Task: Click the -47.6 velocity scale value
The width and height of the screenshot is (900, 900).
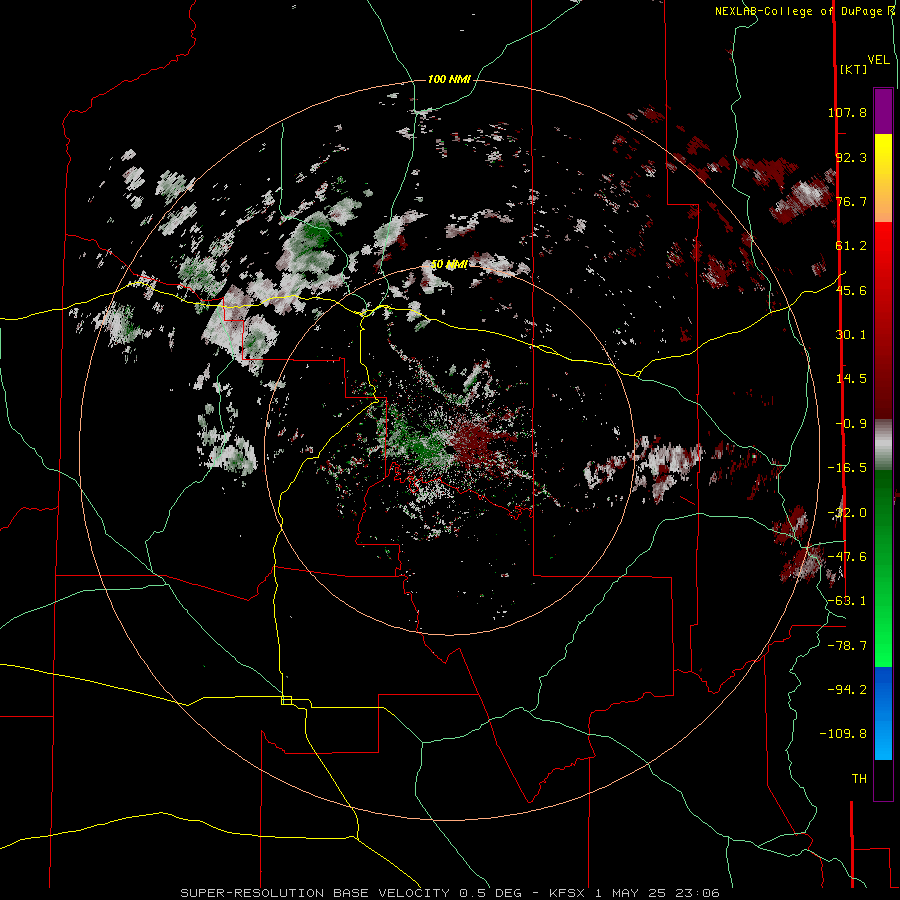Action: coord(847,557)
